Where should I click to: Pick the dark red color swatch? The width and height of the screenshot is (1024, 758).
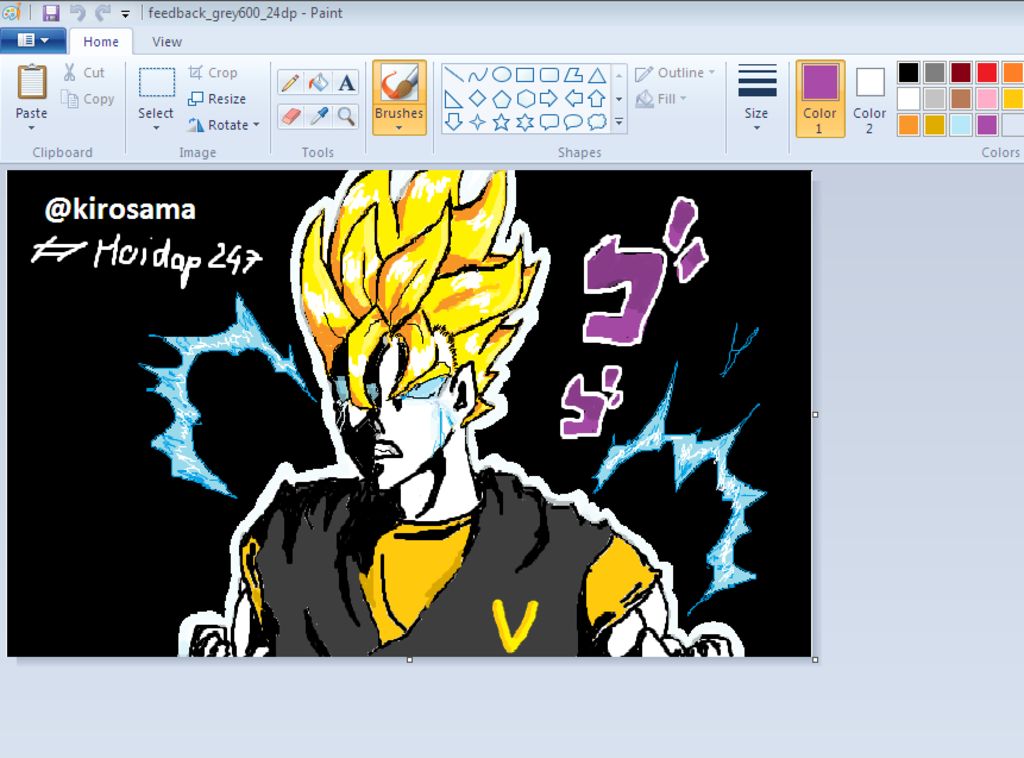coord(961,72)
